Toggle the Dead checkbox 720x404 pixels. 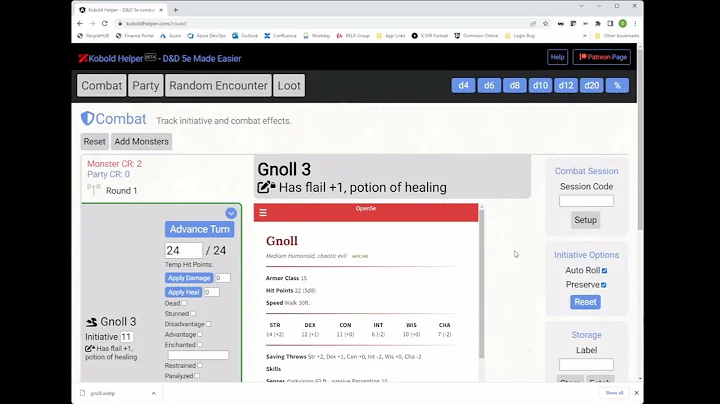[184, 303]
